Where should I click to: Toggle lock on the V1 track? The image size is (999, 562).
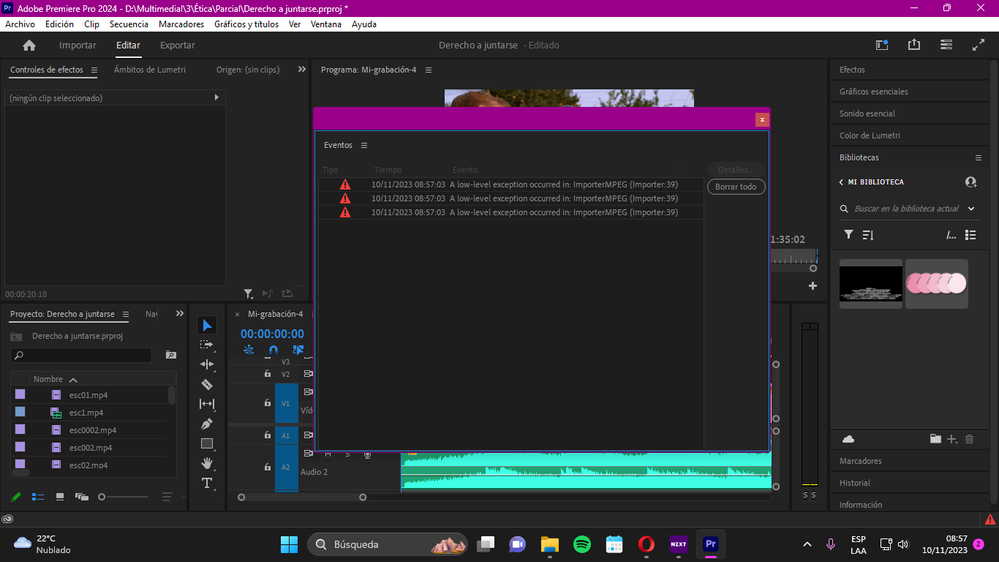click(268, 403)
